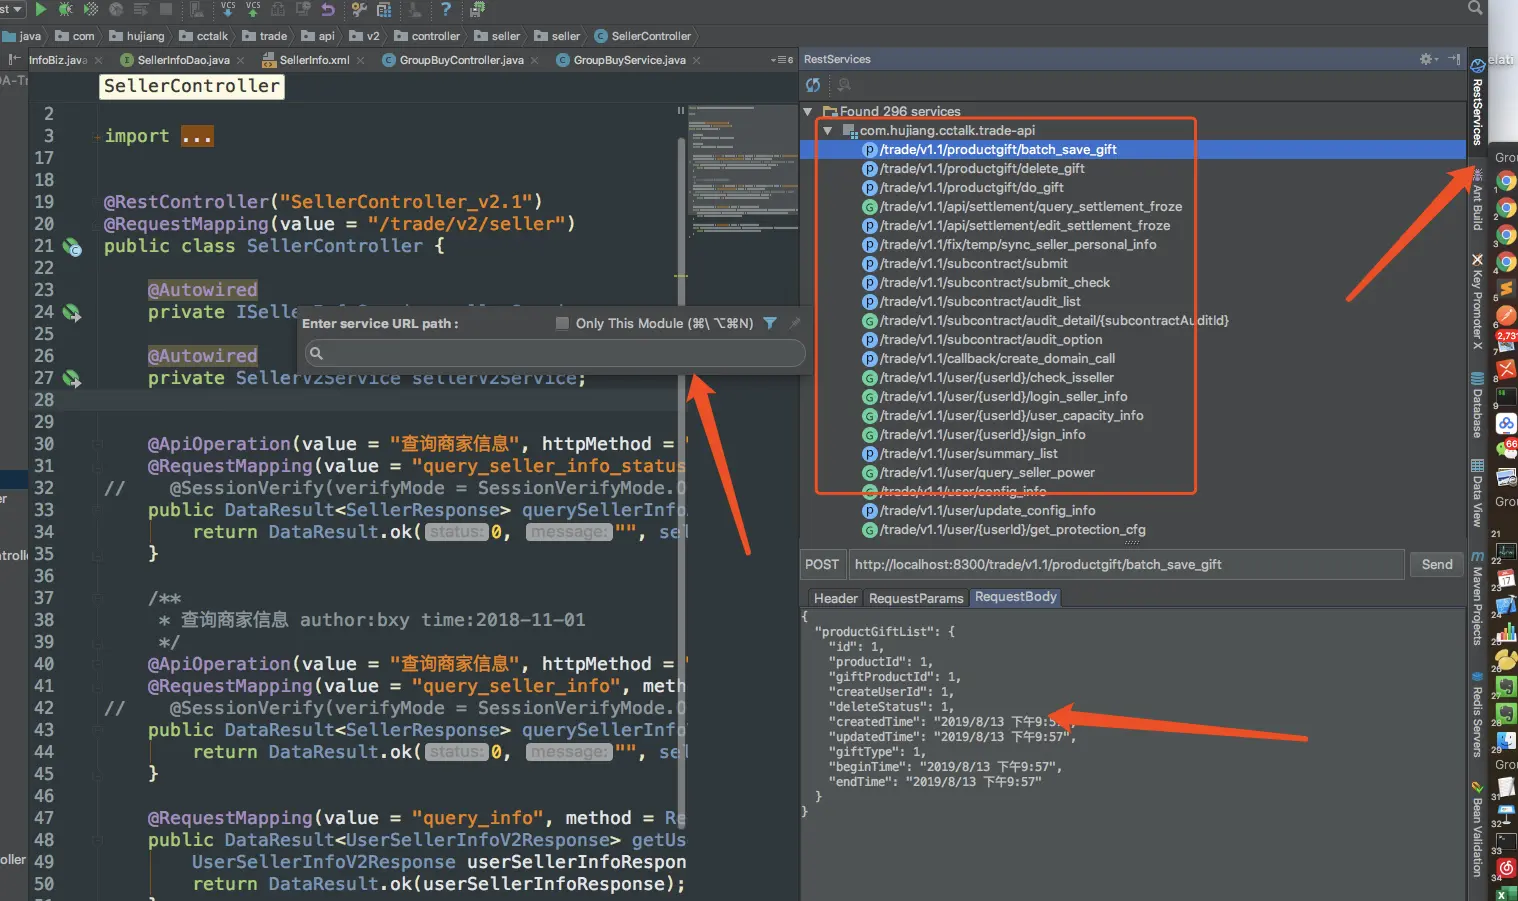Select the update_config_info service
The image size is (1518, 901).
(988, 510)
